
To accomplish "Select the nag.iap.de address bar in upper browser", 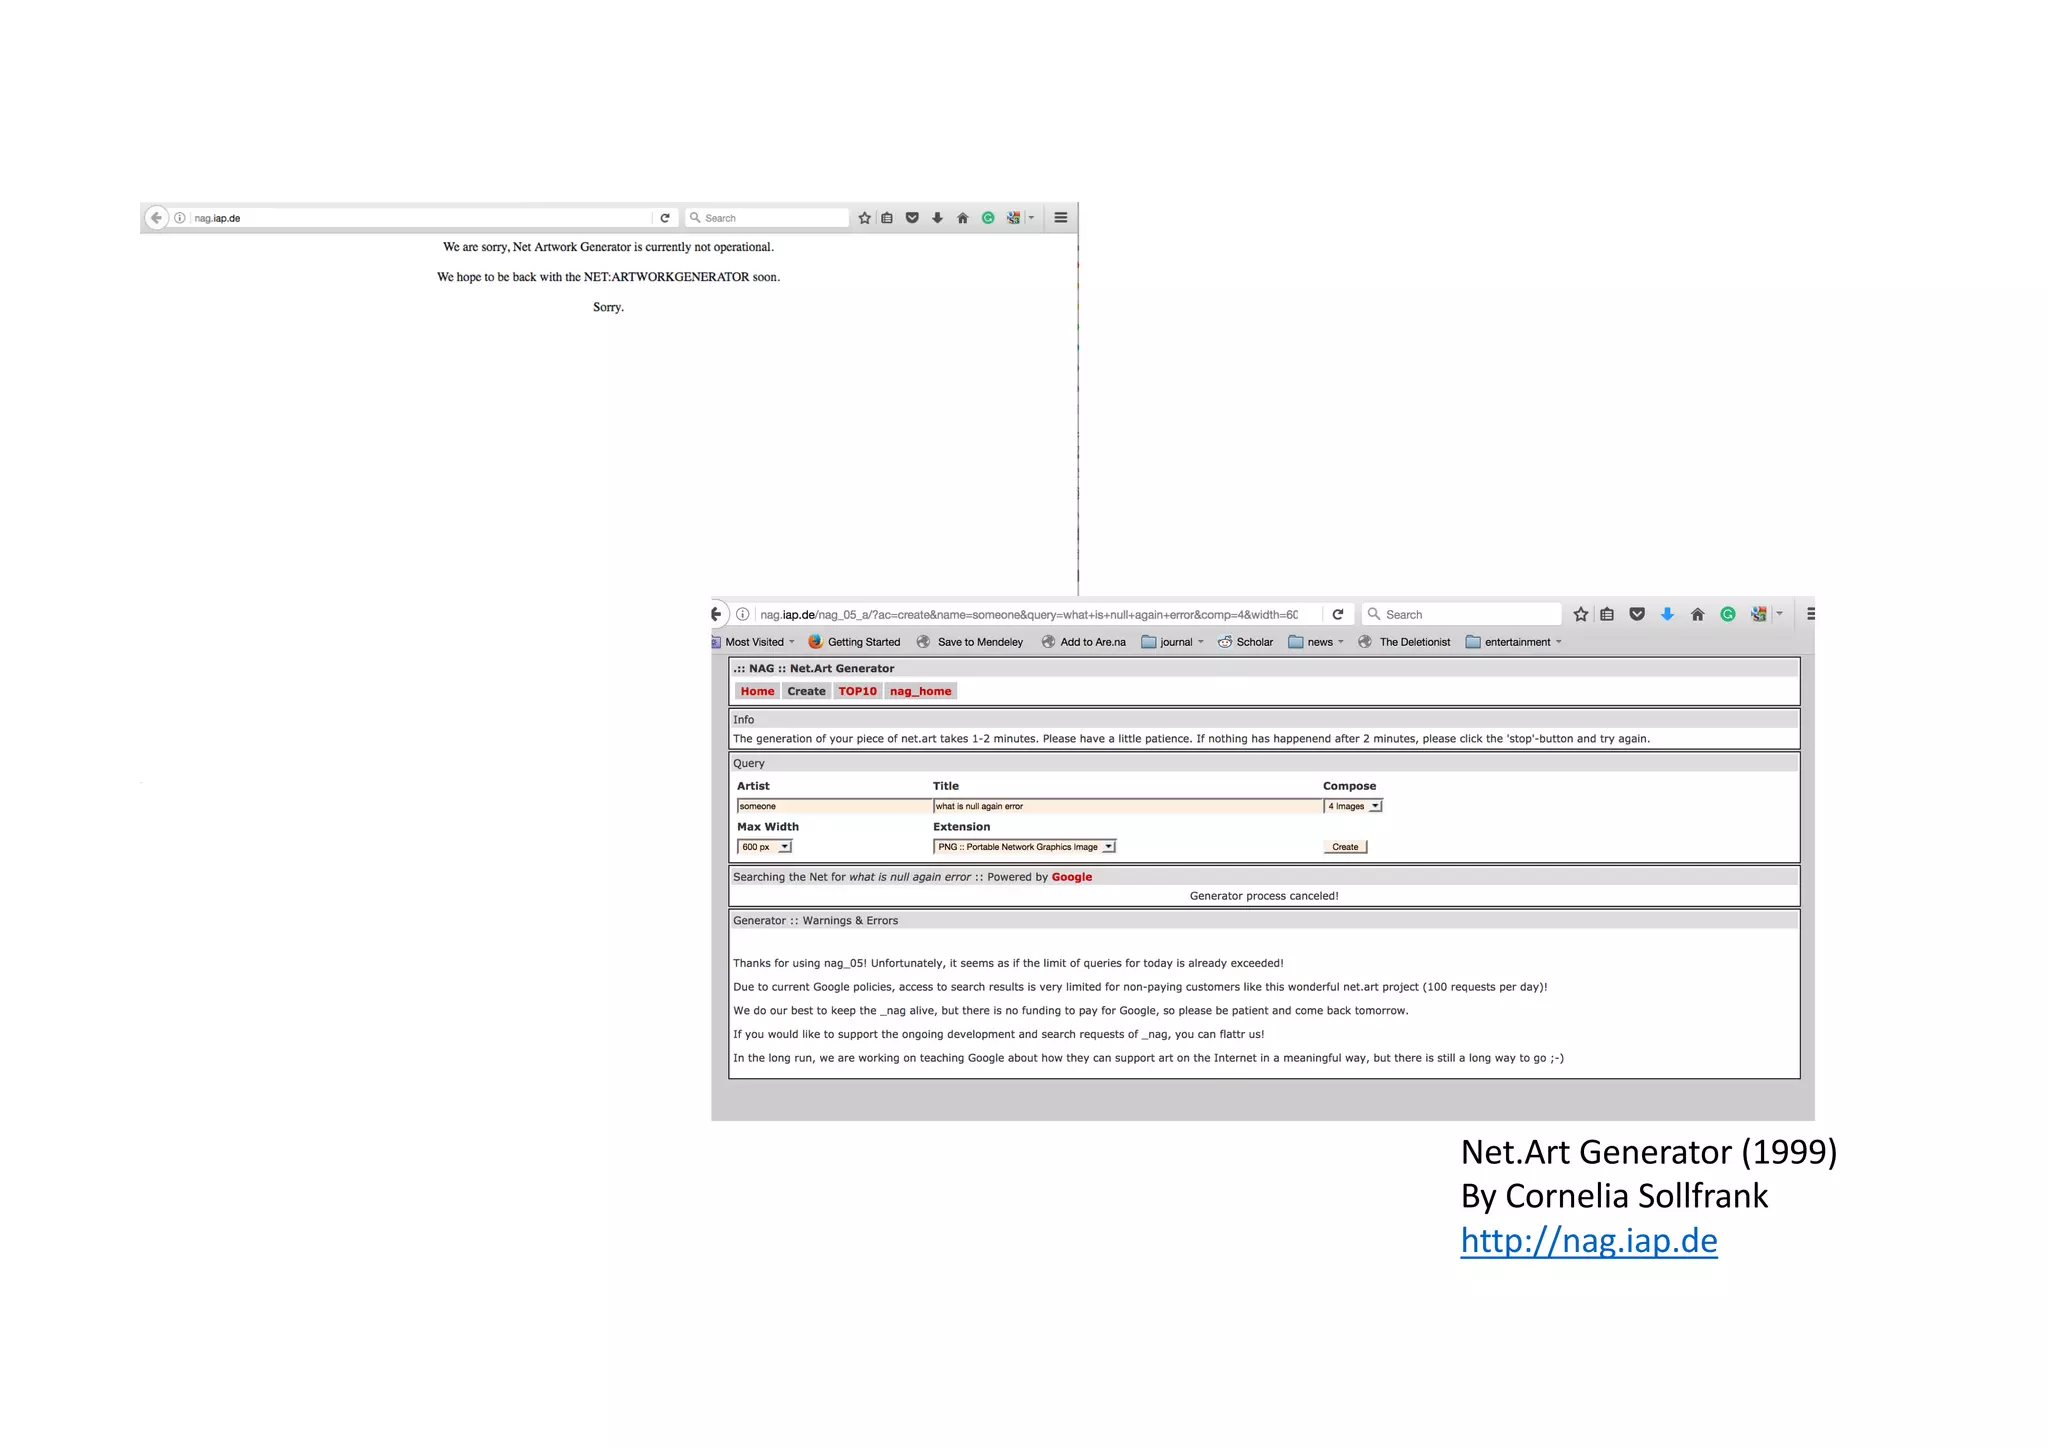I will (x=420, y=218).
